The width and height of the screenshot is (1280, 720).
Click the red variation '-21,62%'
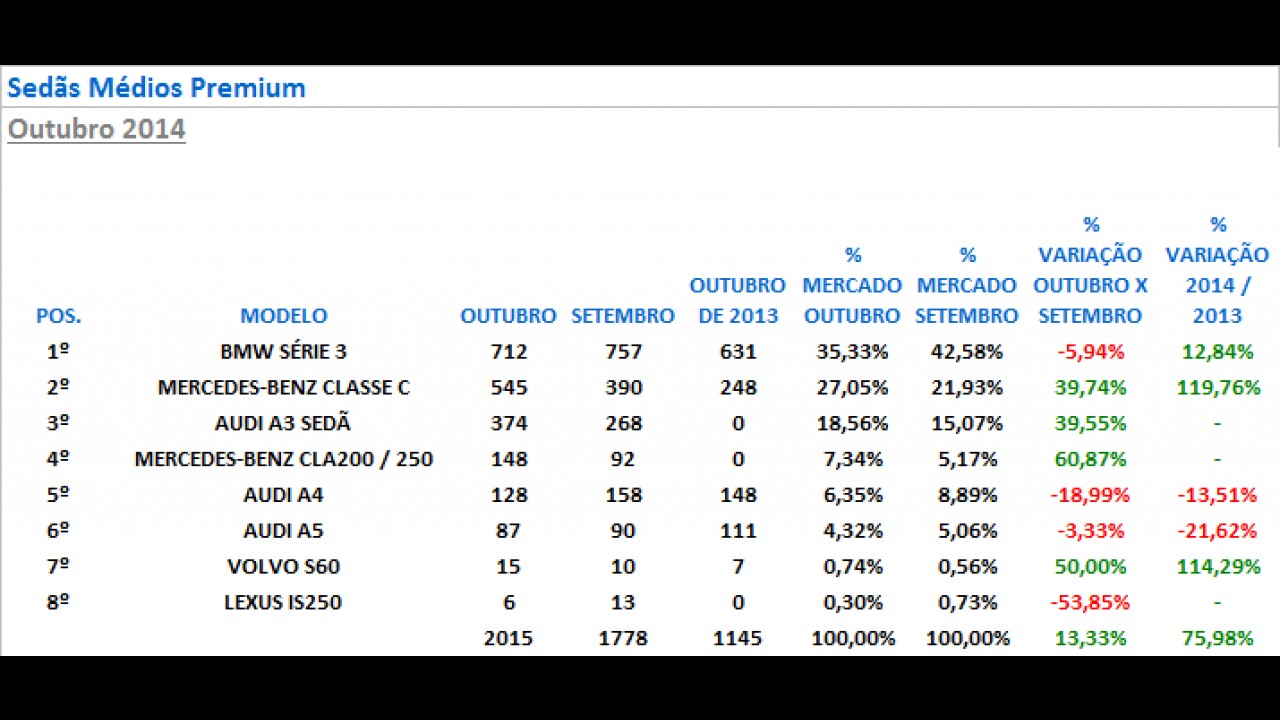pos(1217,531)
